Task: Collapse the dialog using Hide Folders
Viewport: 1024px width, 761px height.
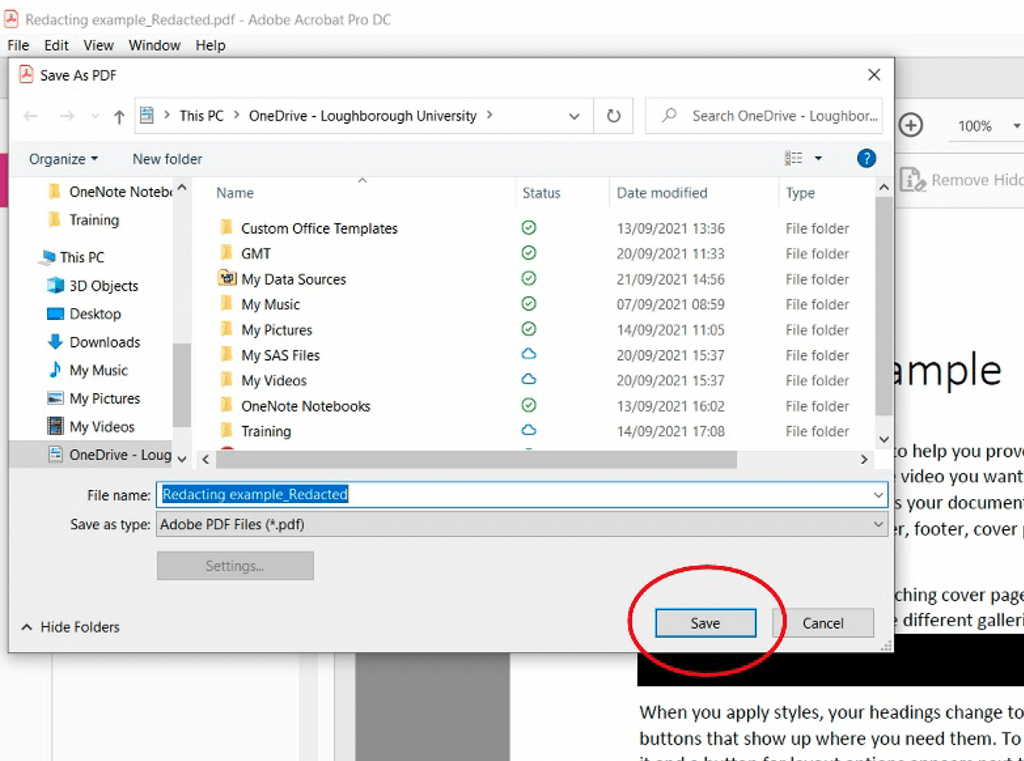Action: (x=69, y=627)
